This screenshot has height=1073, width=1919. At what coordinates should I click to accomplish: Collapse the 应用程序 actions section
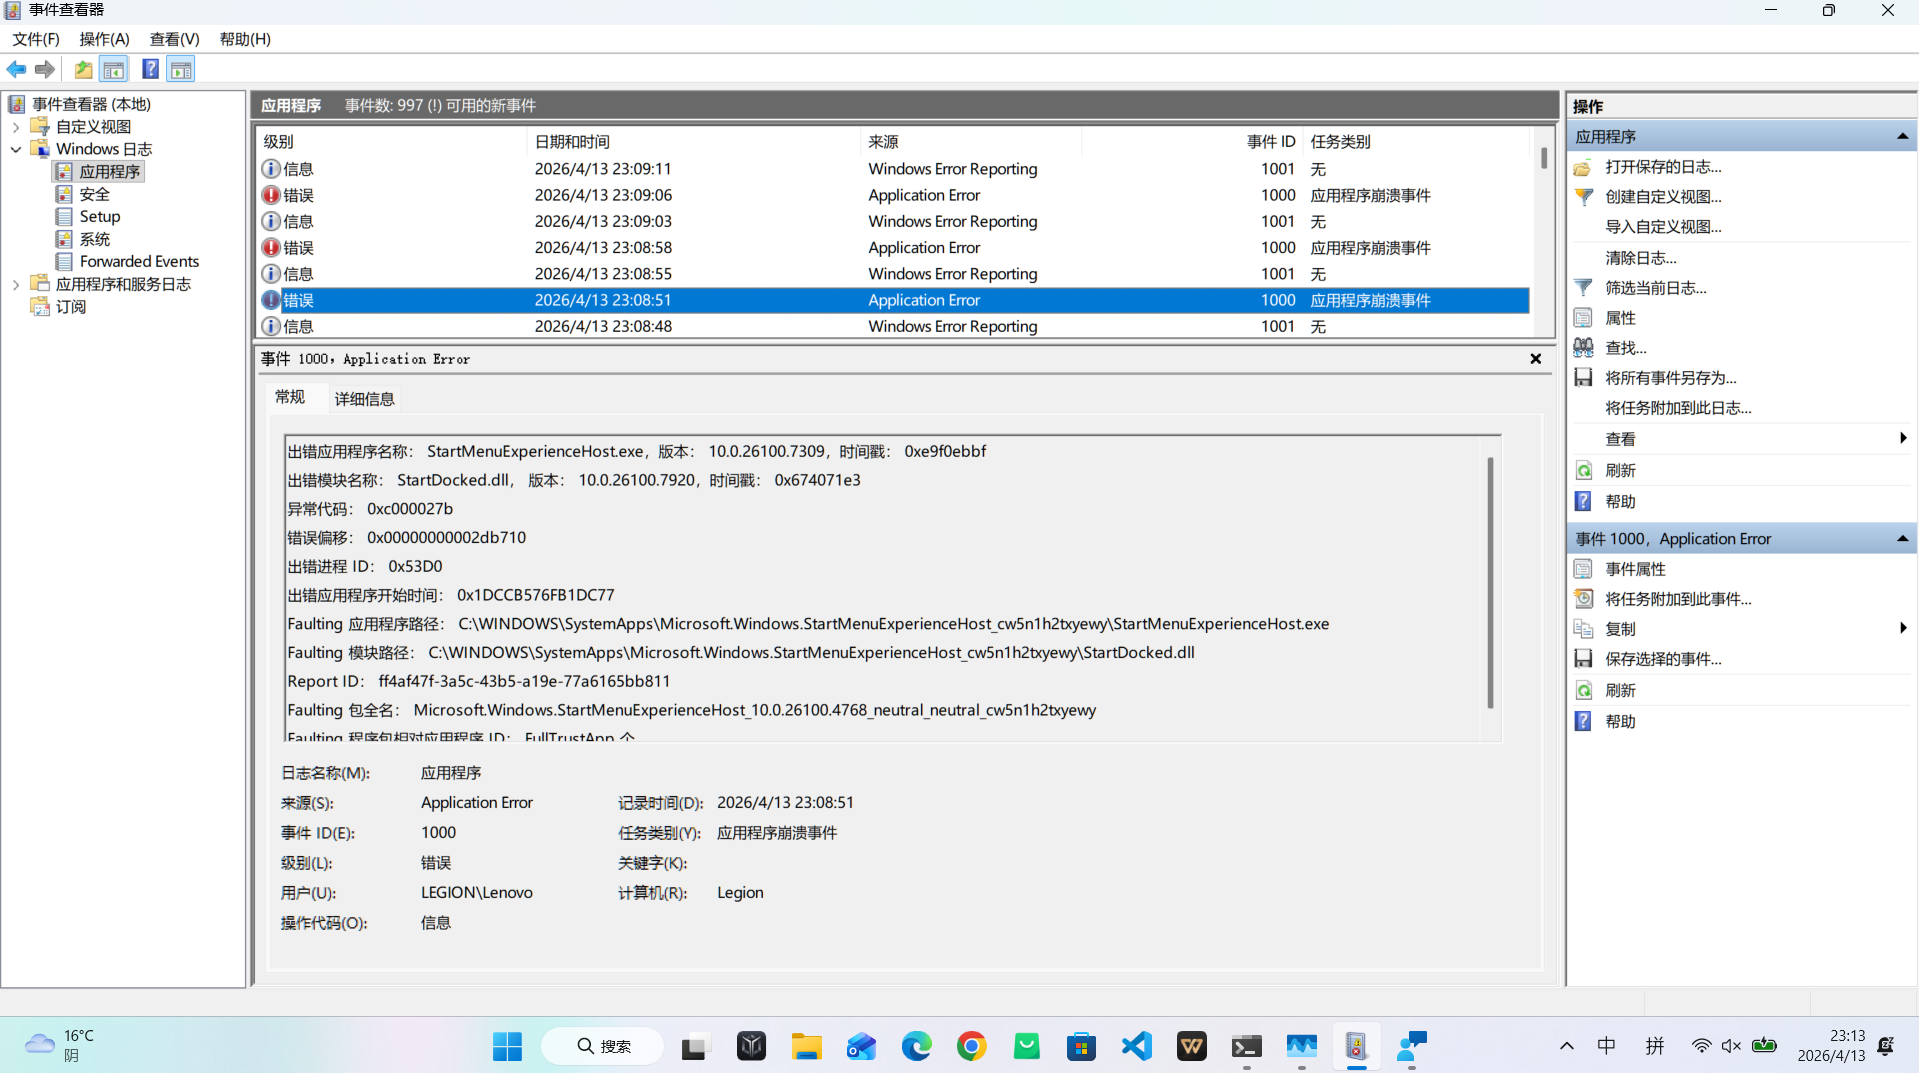[x=1902, y=136]
